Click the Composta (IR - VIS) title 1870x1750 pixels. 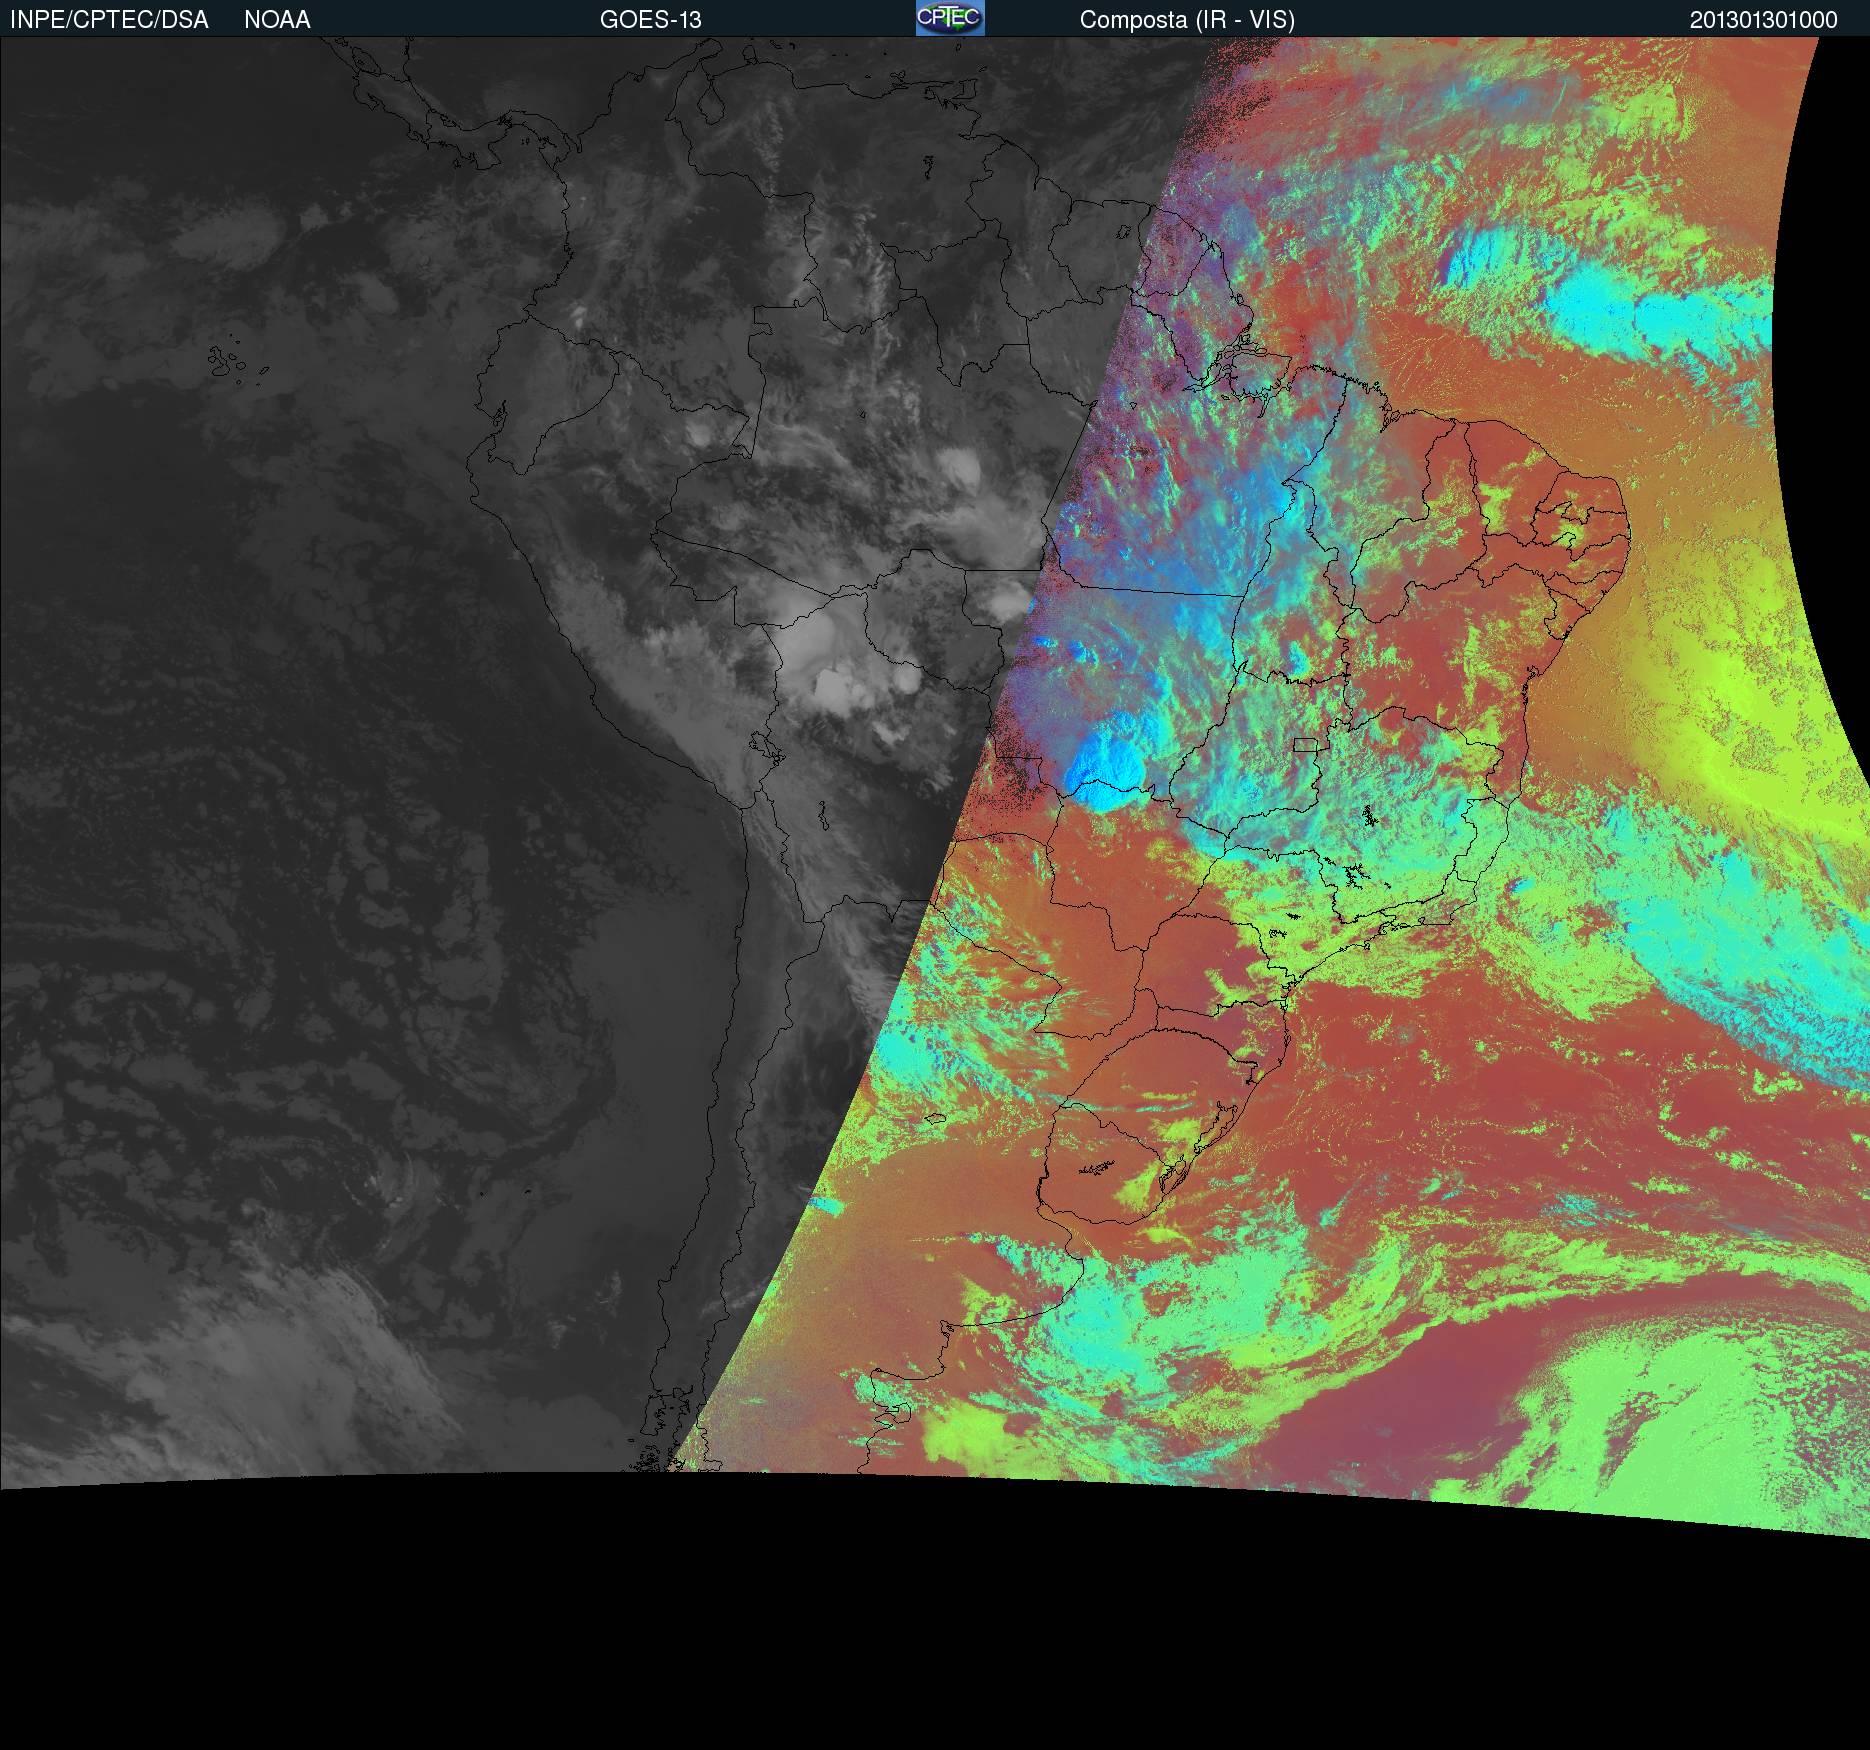pos(1187,20)
